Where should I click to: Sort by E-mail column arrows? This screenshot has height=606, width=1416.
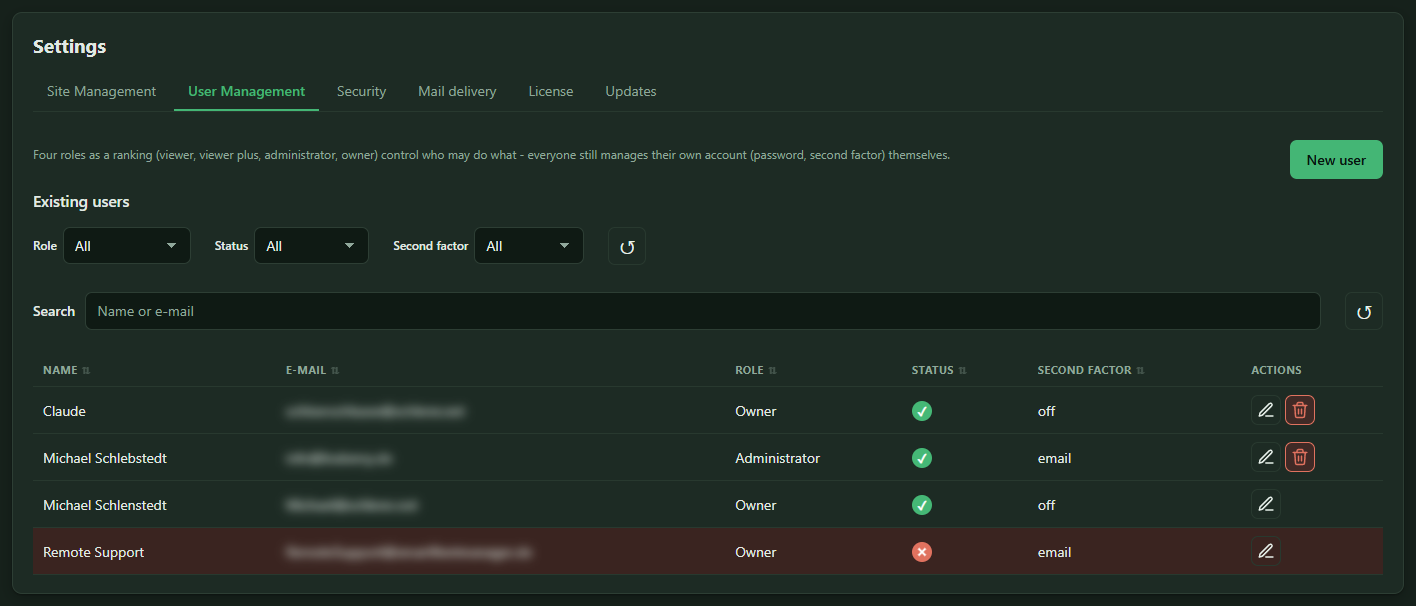pos(335,370)
